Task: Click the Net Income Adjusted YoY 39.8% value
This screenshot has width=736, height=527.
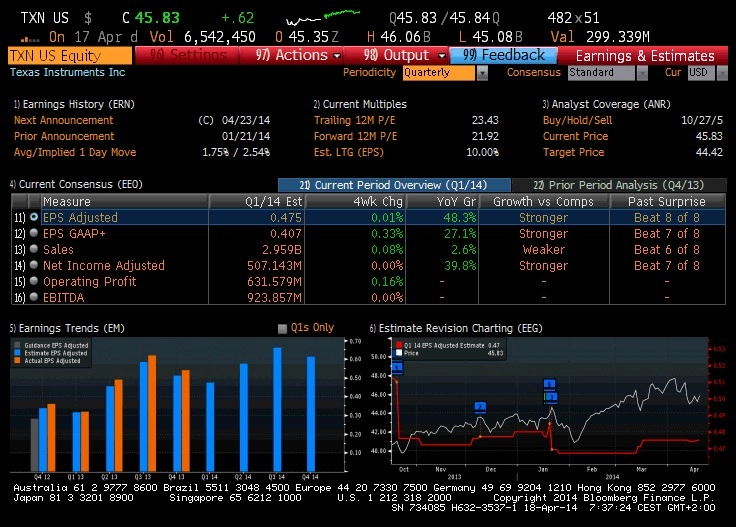Action: (460, 266)
